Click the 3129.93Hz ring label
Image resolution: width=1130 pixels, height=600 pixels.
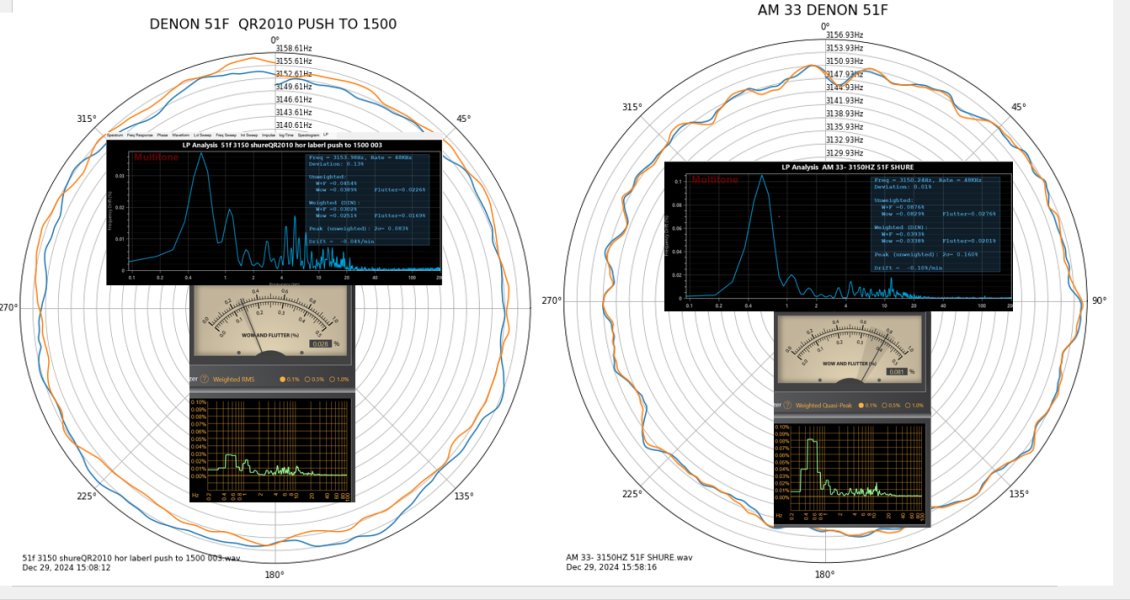[x=845, y=153]
